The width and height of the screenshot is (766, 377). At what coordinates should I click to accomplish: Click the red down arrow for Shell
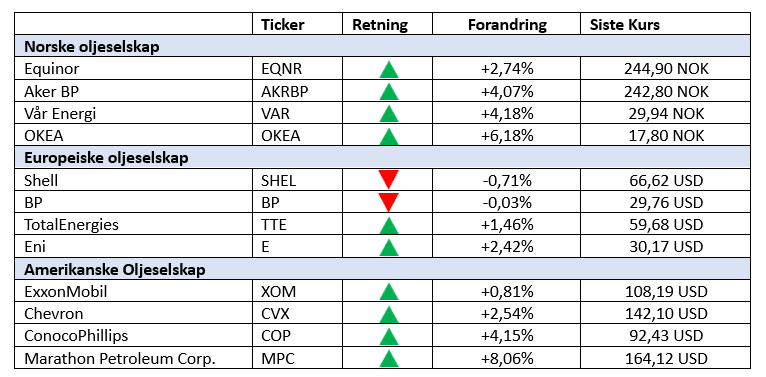pos(389,180)
